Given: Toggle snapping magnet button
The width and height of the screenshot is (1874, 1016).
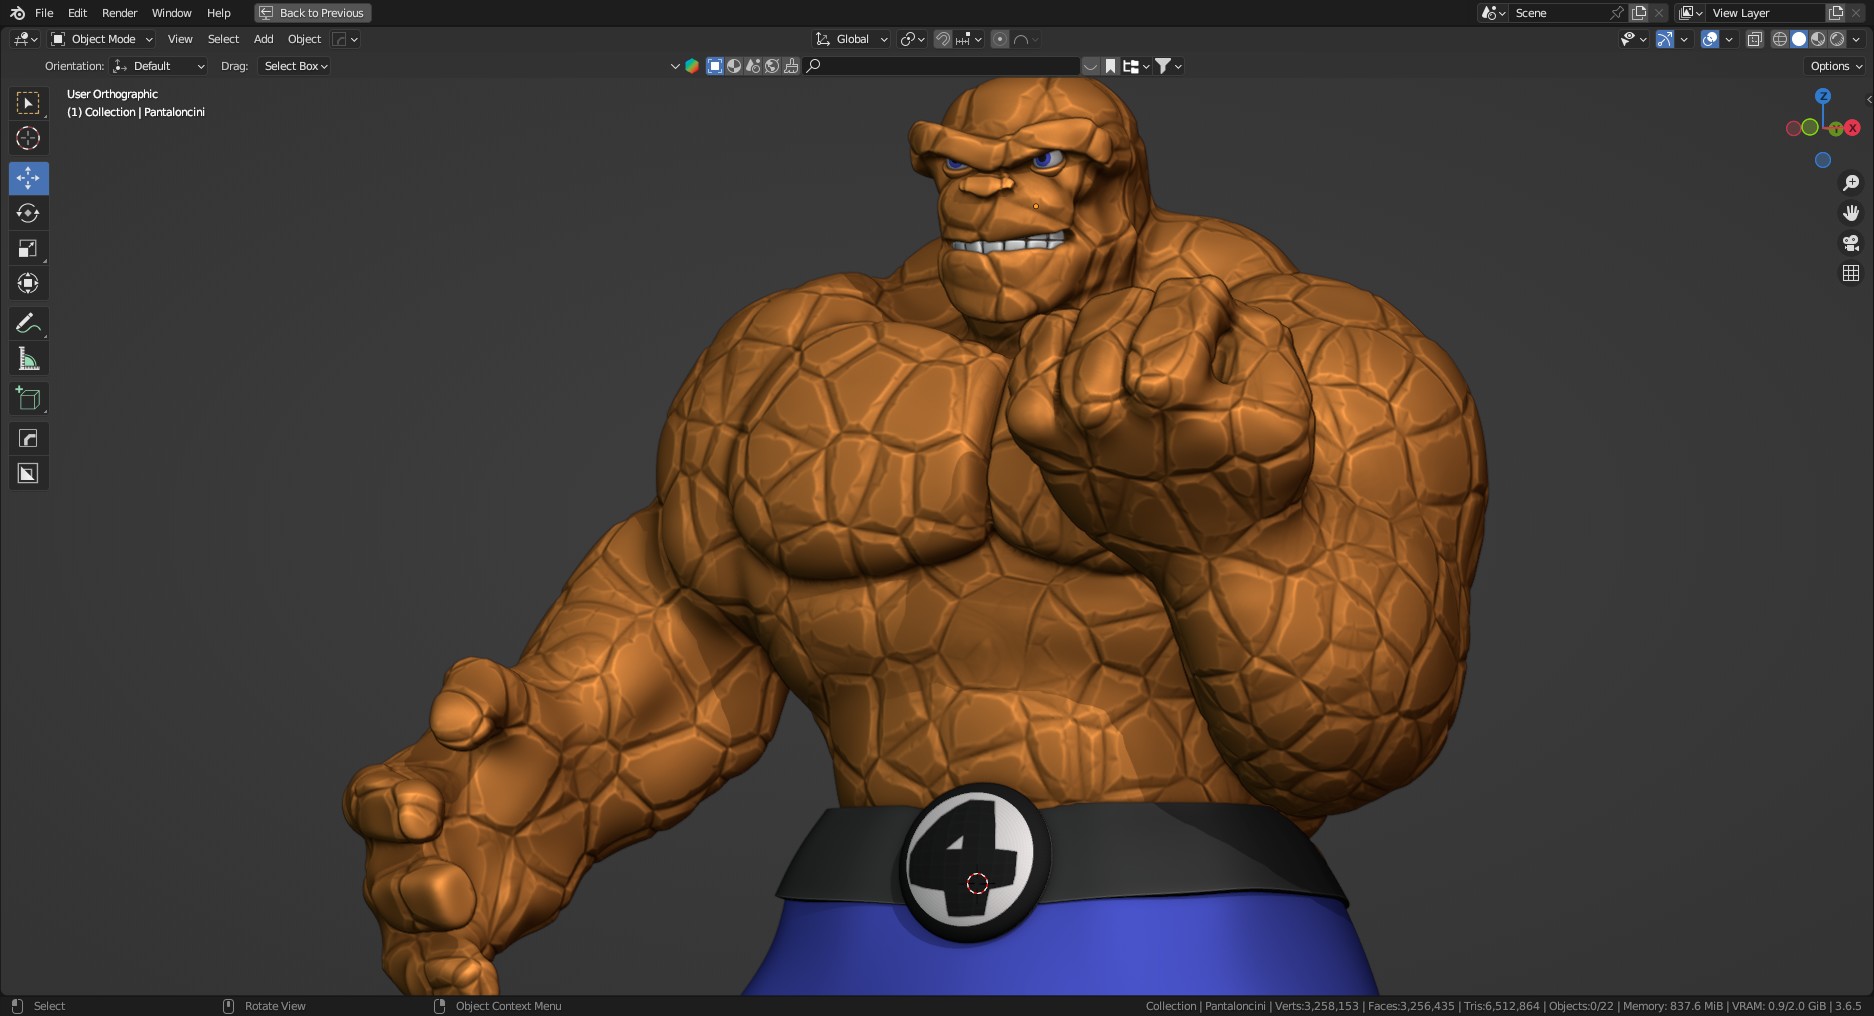Looking at the screenshot, I should coord(942,39).
